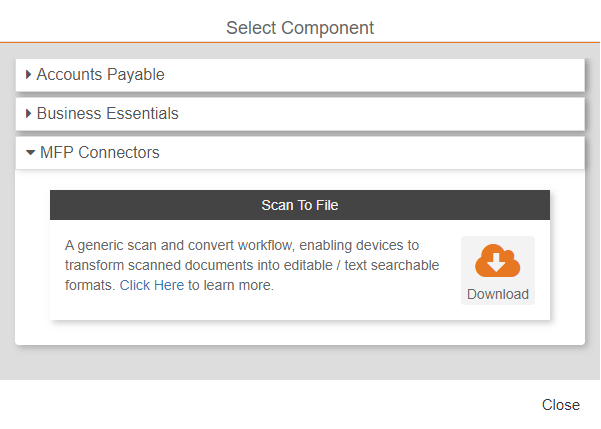Click the orange cloud download icon
Viewport: 601px width, 429px height.
(497, 261)
